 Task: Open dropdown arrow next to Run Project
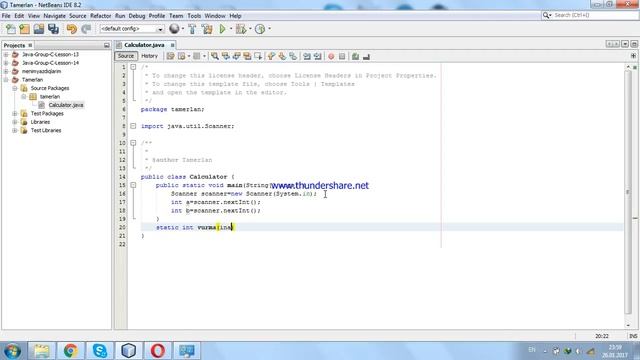tap(231, 29)
